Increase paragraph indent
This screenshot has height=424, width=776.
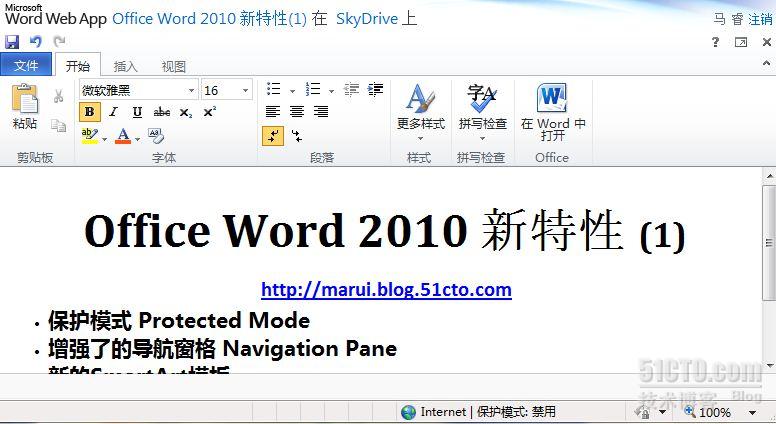pyautogui.click(x=375, y=89)
